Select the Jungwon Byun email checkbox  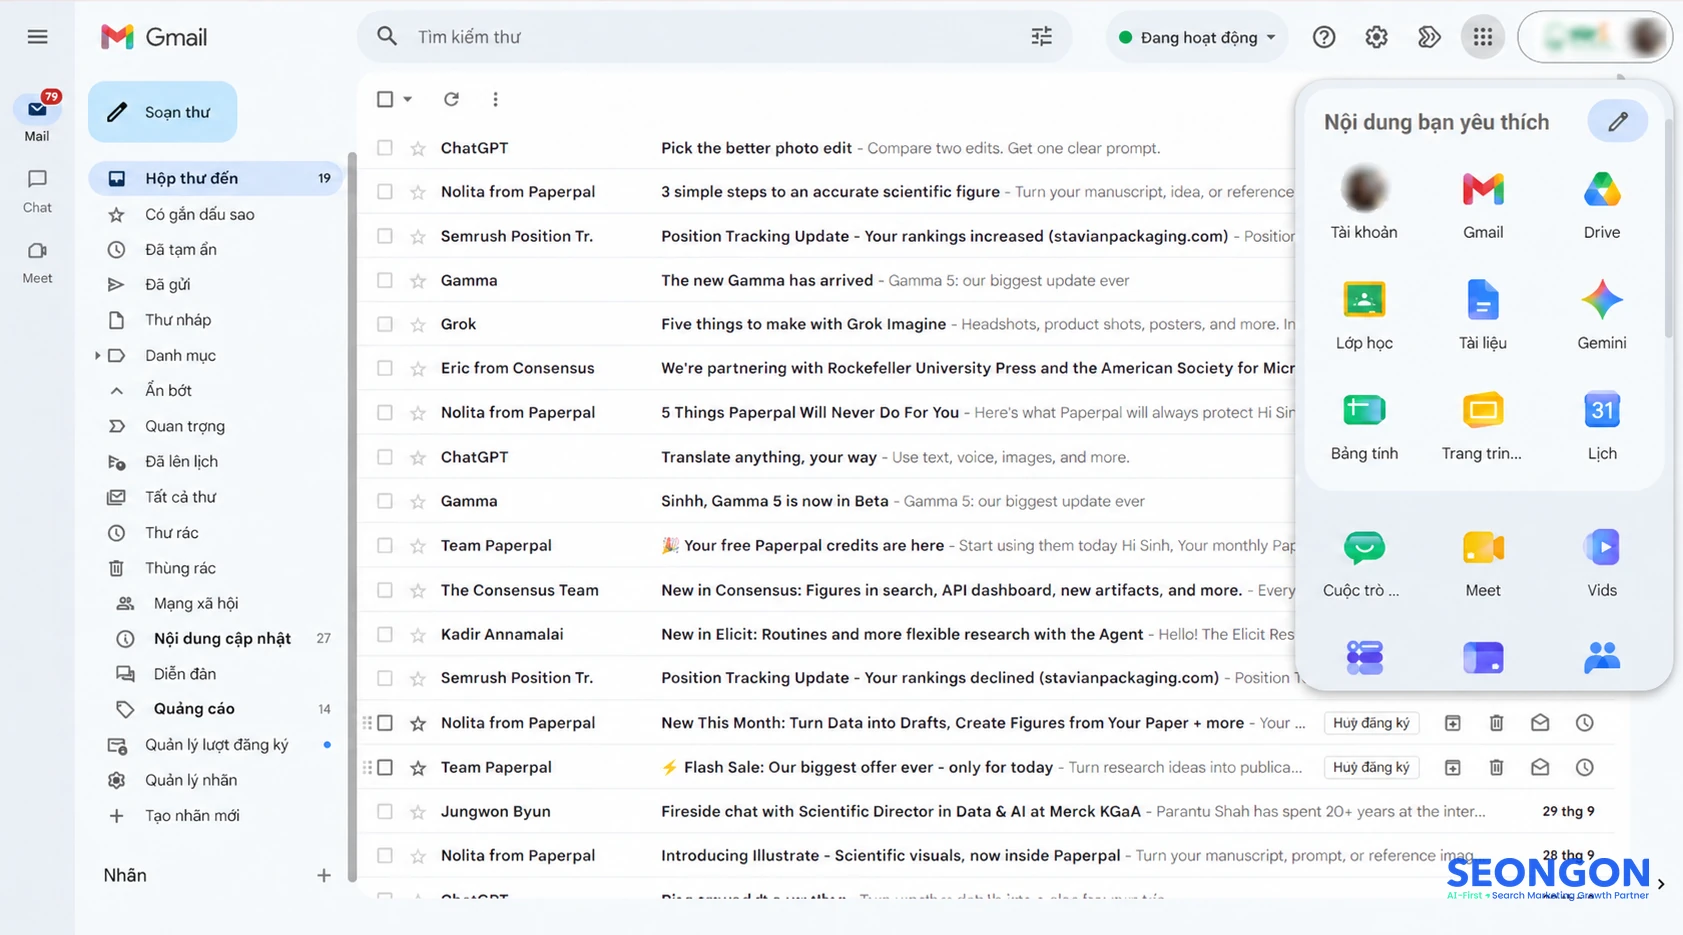click(385, 811)
